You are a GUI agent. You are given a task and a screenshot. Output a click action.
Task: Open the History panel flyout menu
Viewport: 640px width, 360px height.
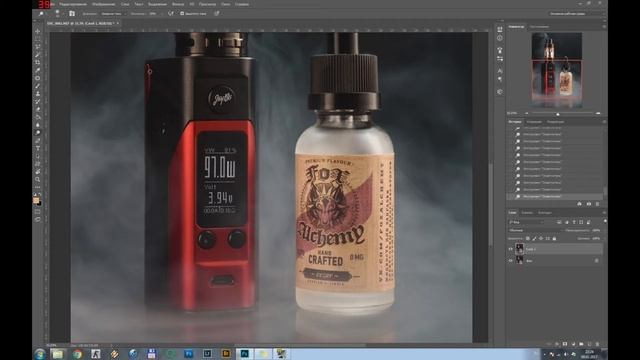point(604,122)
